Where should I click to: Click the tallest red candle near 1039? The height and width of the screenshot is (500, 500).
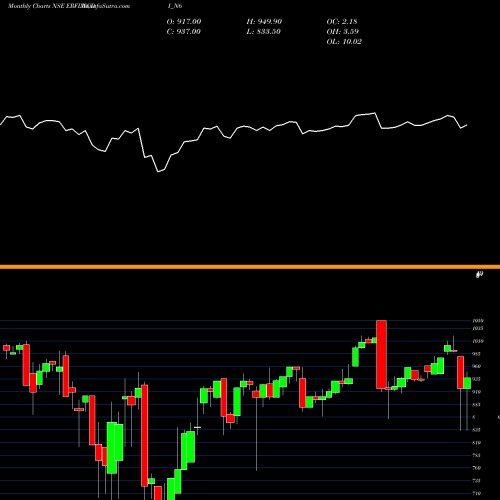pyautogui.click(x=381, y=354)
